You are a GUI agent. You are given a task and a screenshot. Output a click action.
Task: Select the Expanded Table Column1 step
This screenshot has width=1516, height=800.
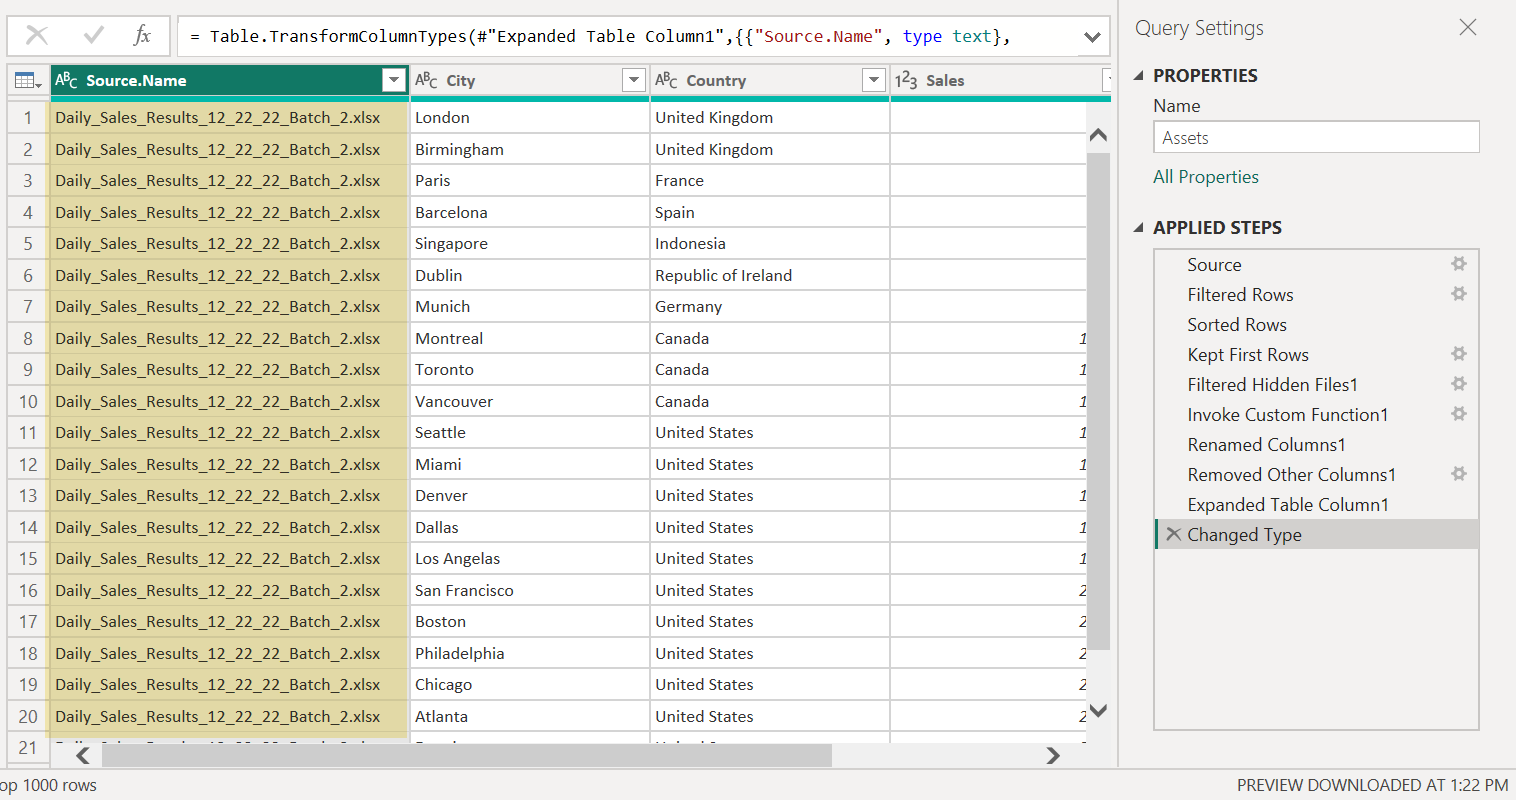click(x=1287, y=505)
